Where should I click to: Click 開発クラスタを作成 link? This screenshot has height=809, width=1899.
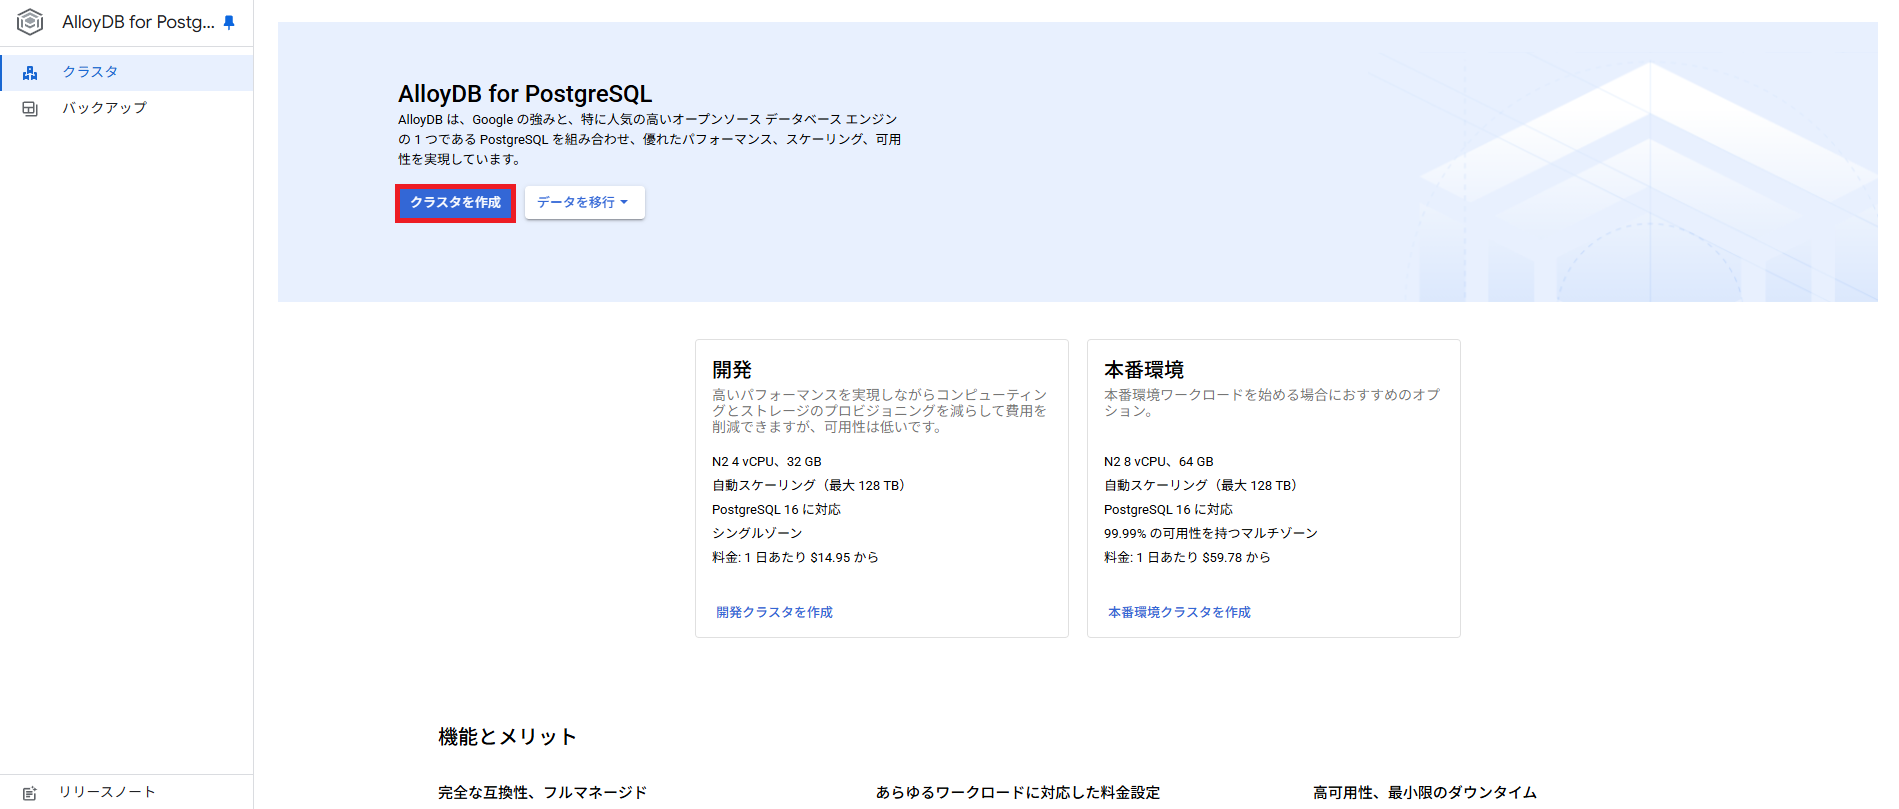(774, 612)
